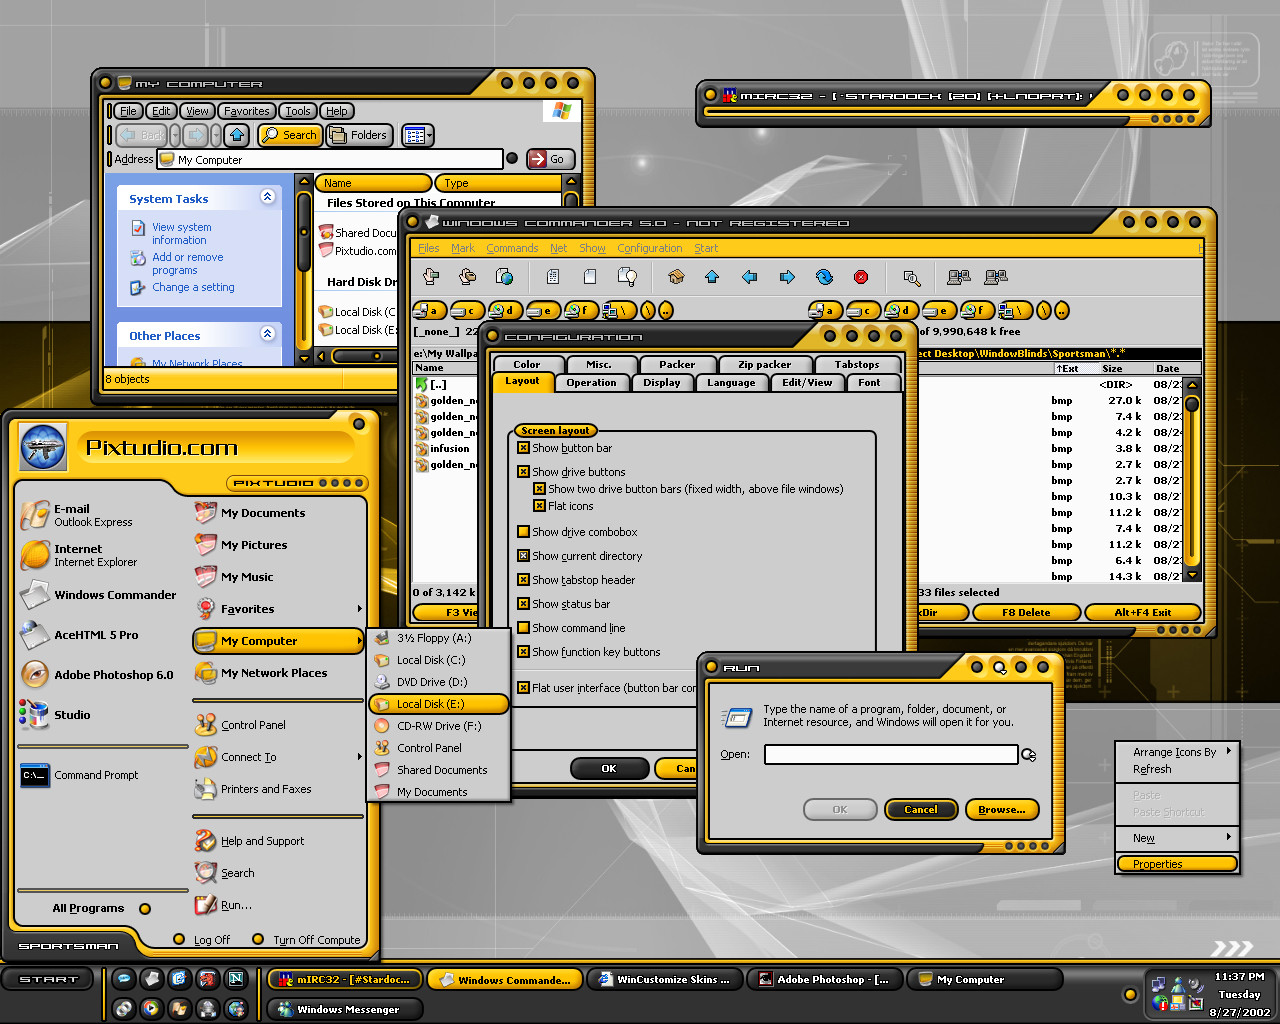
Task: Open Internet Explorer entry in the Start menu
Action: click(79, 555)
